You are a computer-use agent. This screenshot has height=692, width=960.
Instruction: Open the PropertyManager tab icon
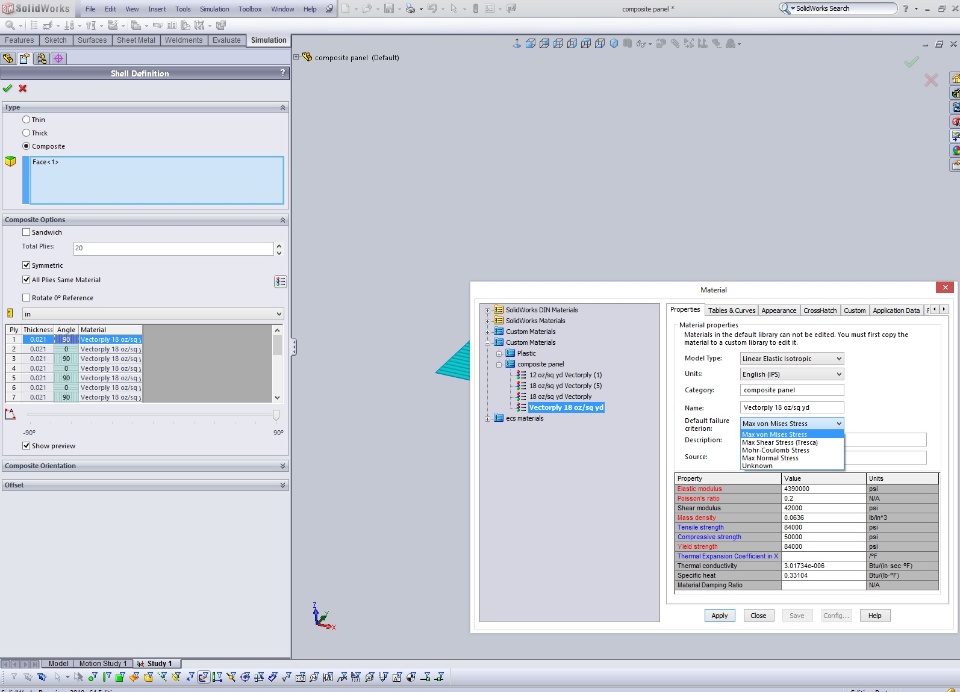25,59
